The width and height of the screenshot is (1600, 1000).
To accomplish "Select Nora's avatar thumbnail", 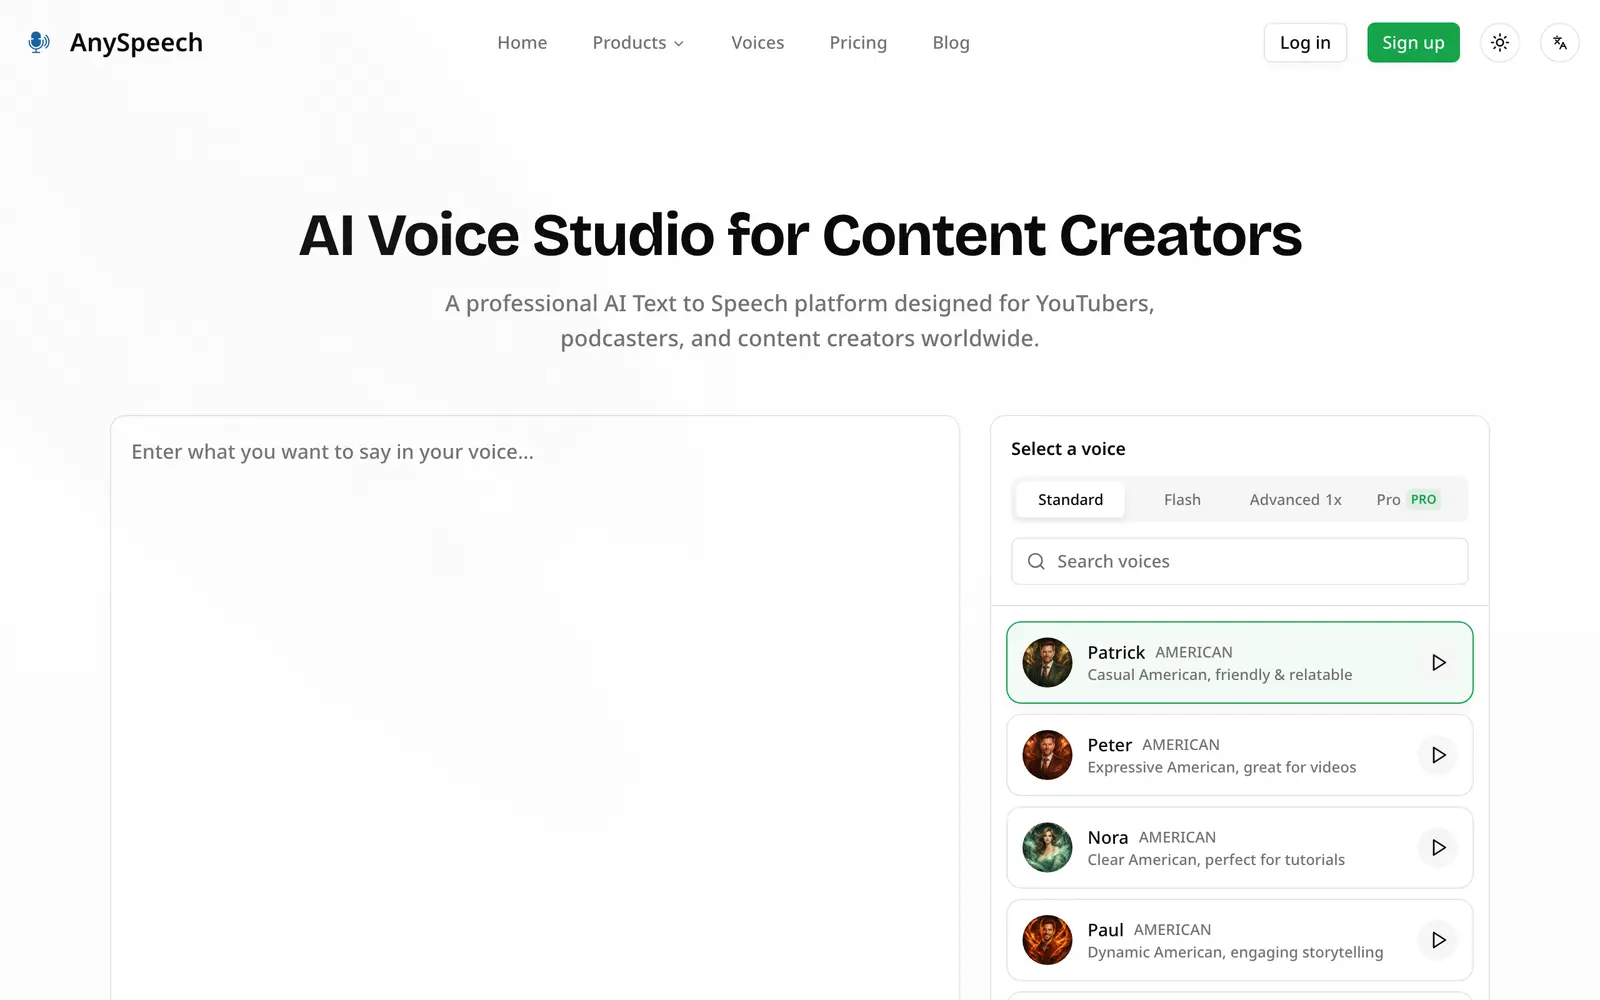I will pyautogui.click(x=1047, y=847).
